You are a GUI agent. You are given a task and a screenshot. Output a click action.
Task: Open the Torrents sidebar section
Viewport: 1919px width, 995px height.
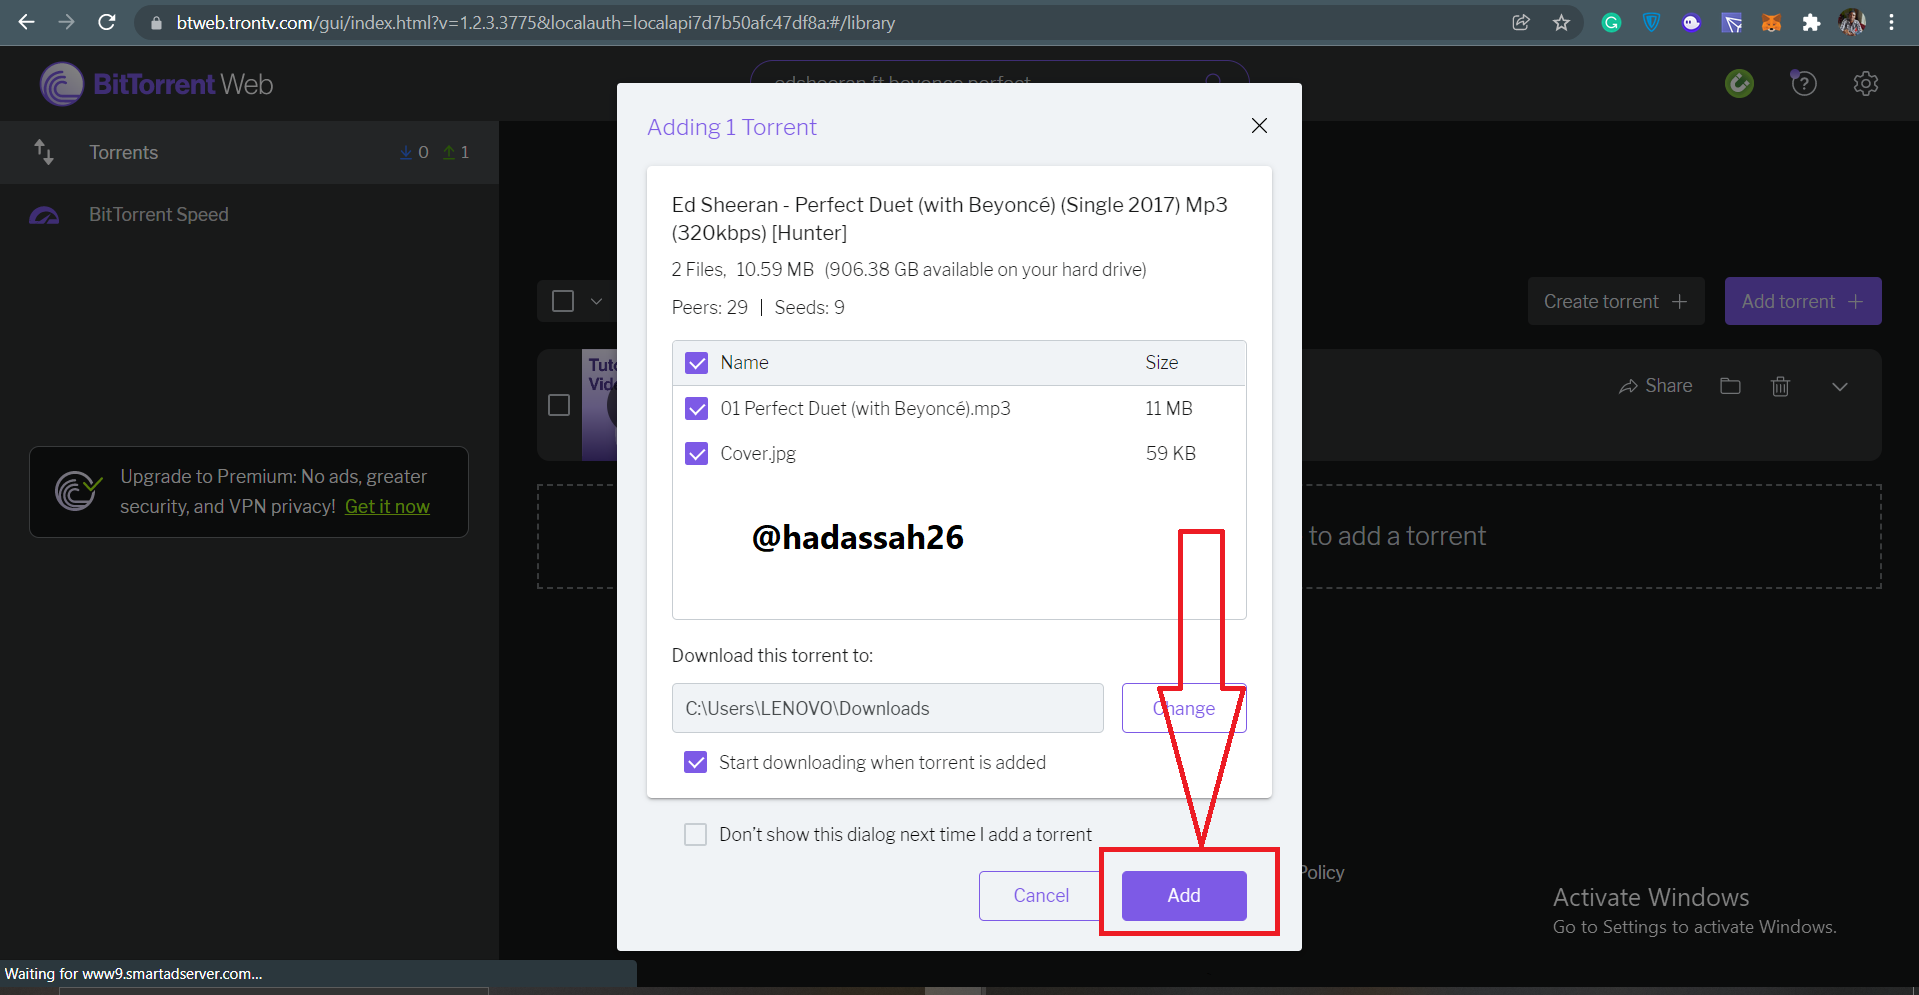[249, 152]
